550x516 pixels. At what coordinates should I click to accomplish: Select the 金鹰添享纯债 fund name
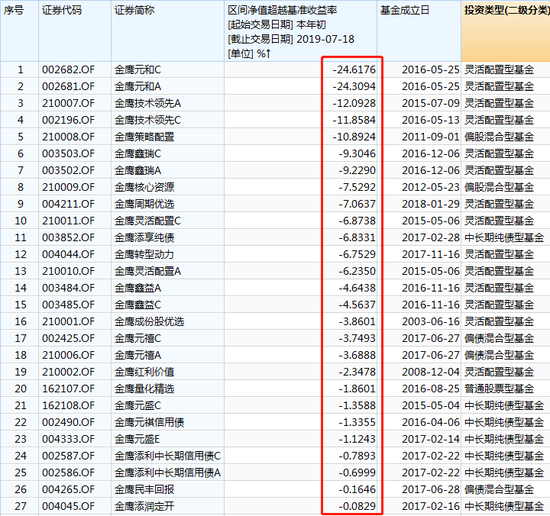(x=144, y=238)
